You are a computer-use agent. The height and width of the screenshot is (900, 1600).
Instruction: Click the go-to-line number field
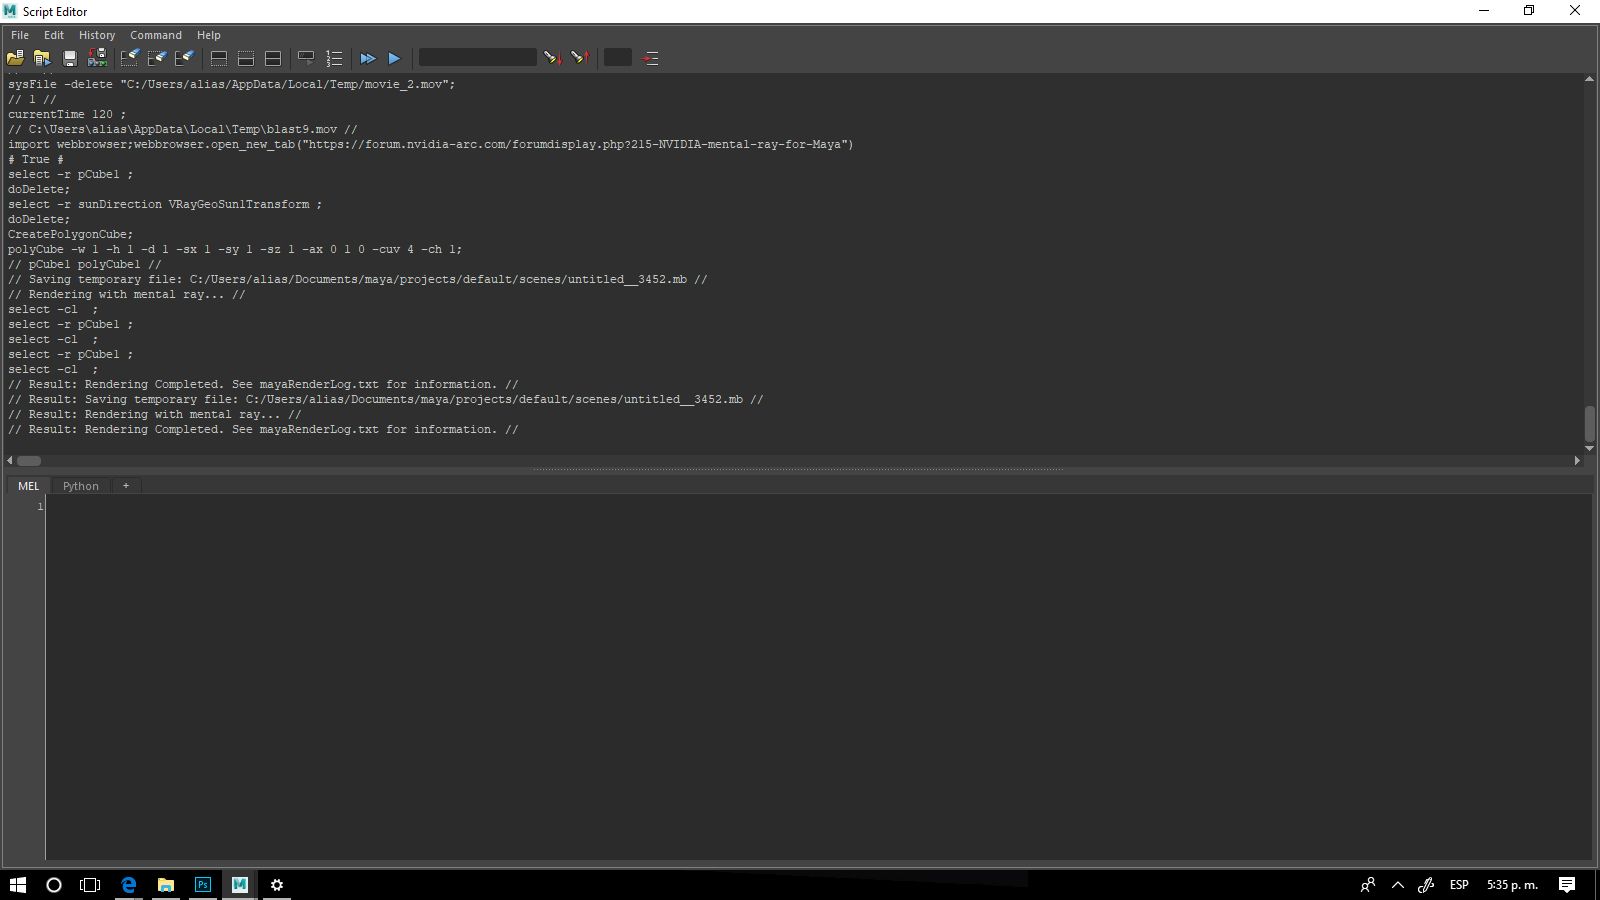tap(618, 58)
